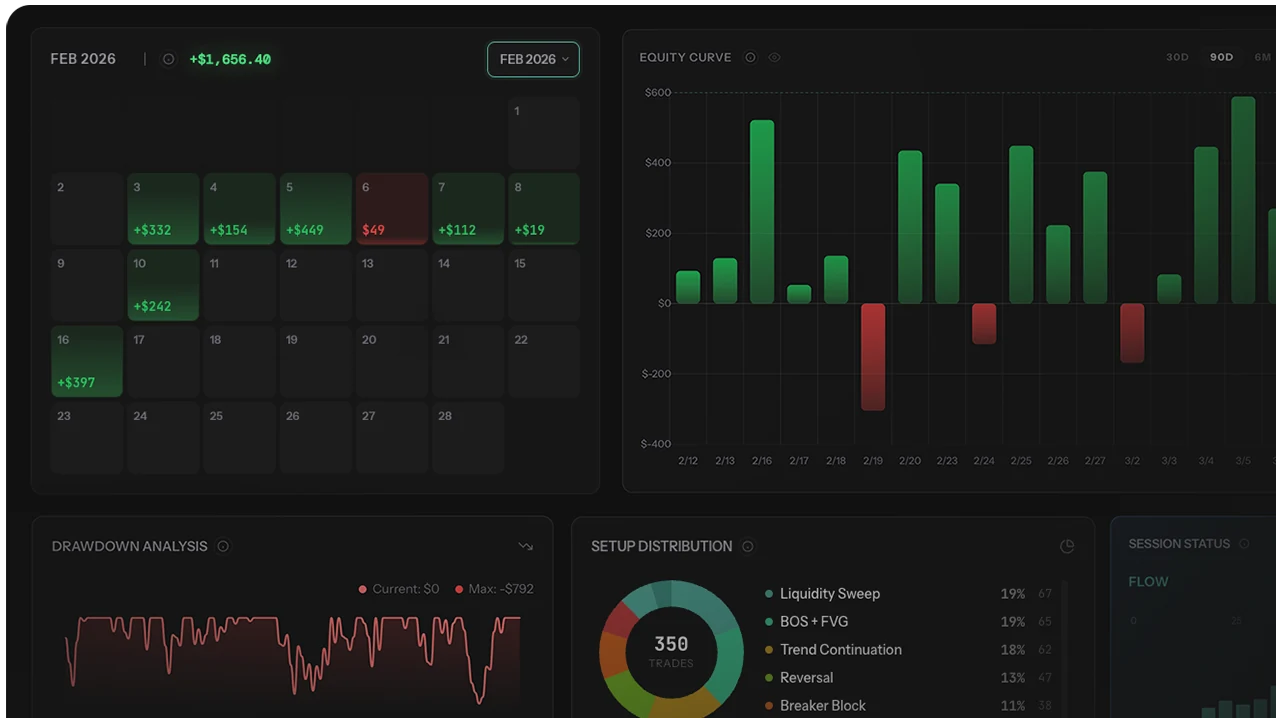The height and width of the screenshot is (718, 1276).
Task: Open the FEB 2026 month selector dropdown
Action: (533, 59)
